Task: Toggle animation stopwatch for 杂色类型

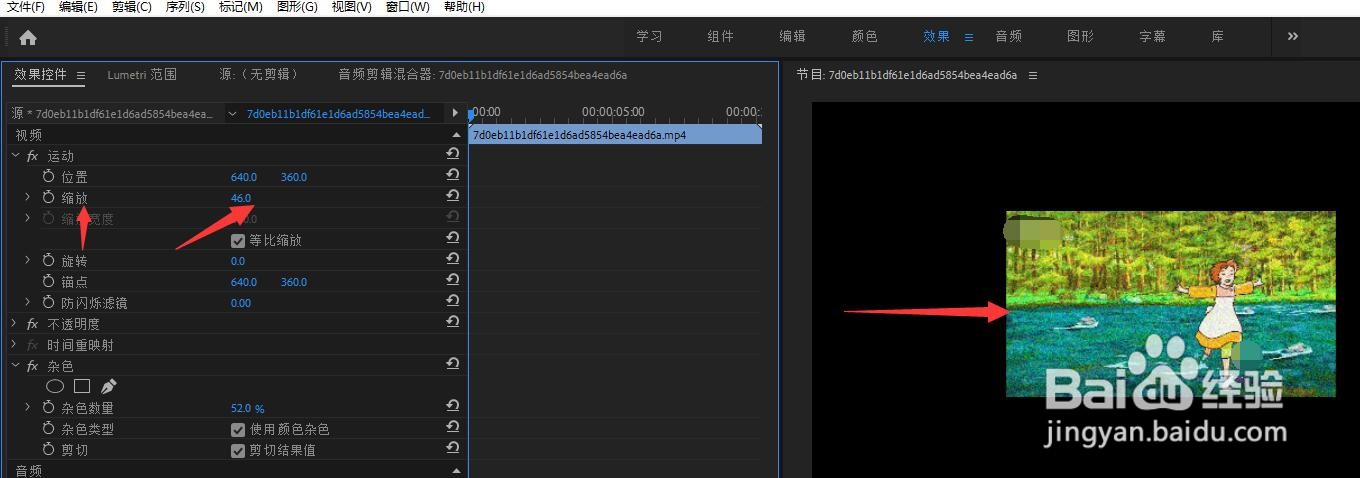Action: tap(48, 428)
